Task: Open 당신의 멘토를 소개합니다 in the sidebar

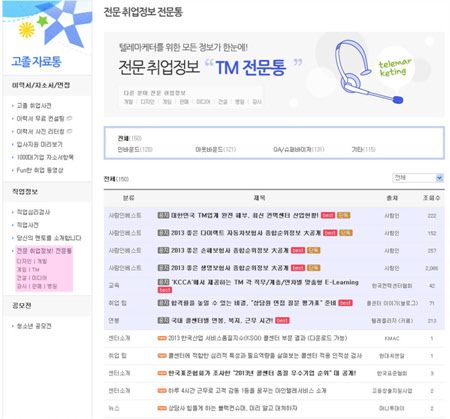Action: 49,238
